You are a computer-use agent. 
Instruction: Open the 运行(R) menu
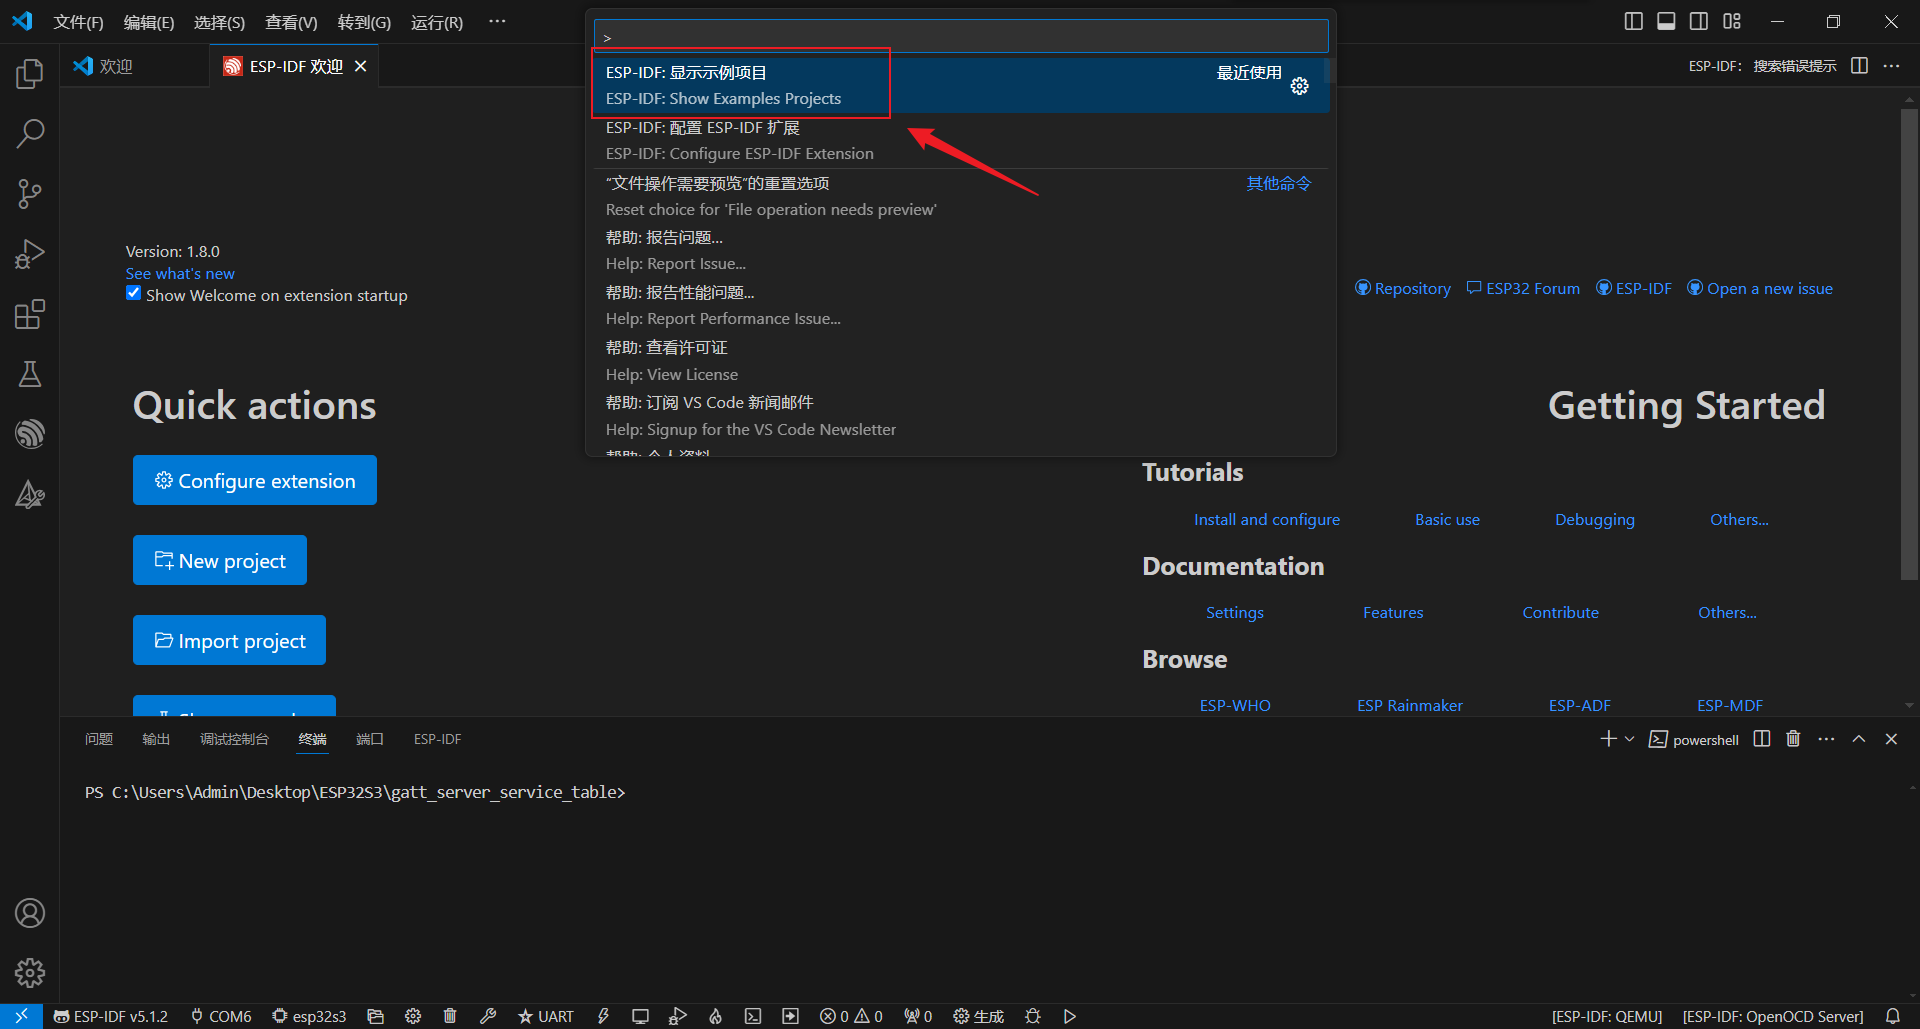437,22
